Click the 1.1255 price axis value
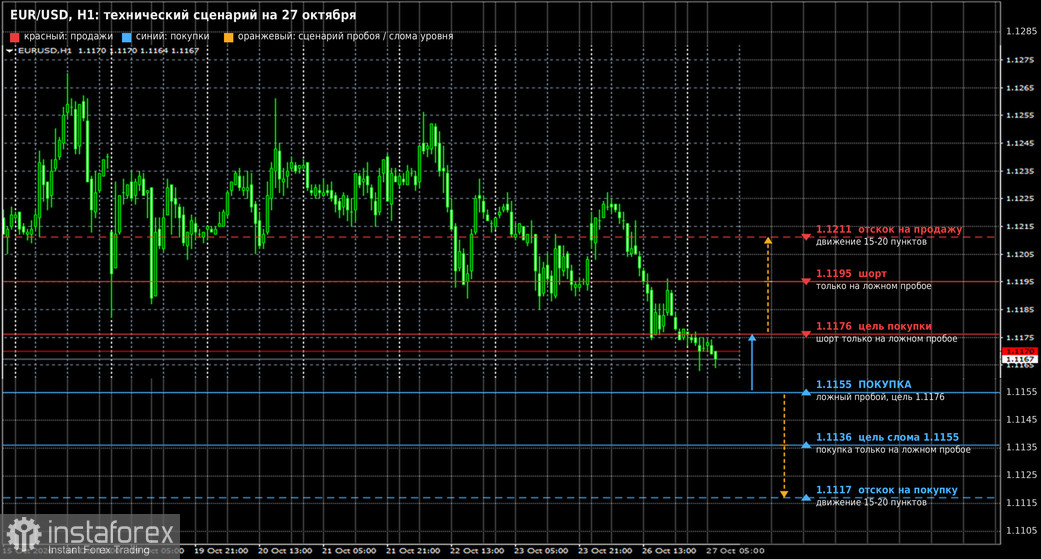Viewport: 1041px width, 559px height. click(1020, 116)
